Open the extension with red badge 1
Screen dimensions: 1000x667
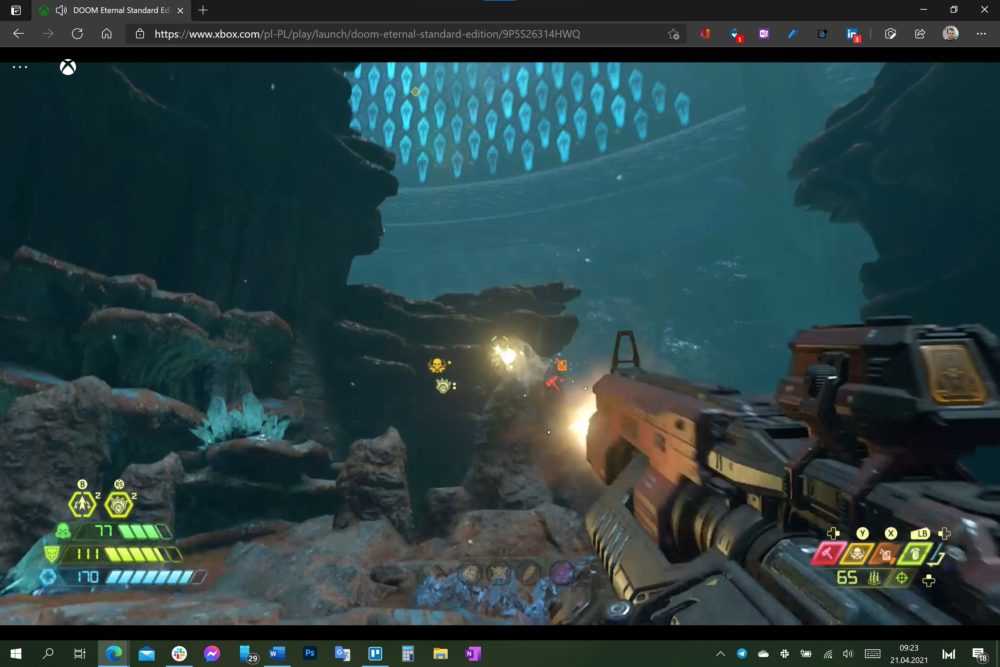[x=735, y=34]
